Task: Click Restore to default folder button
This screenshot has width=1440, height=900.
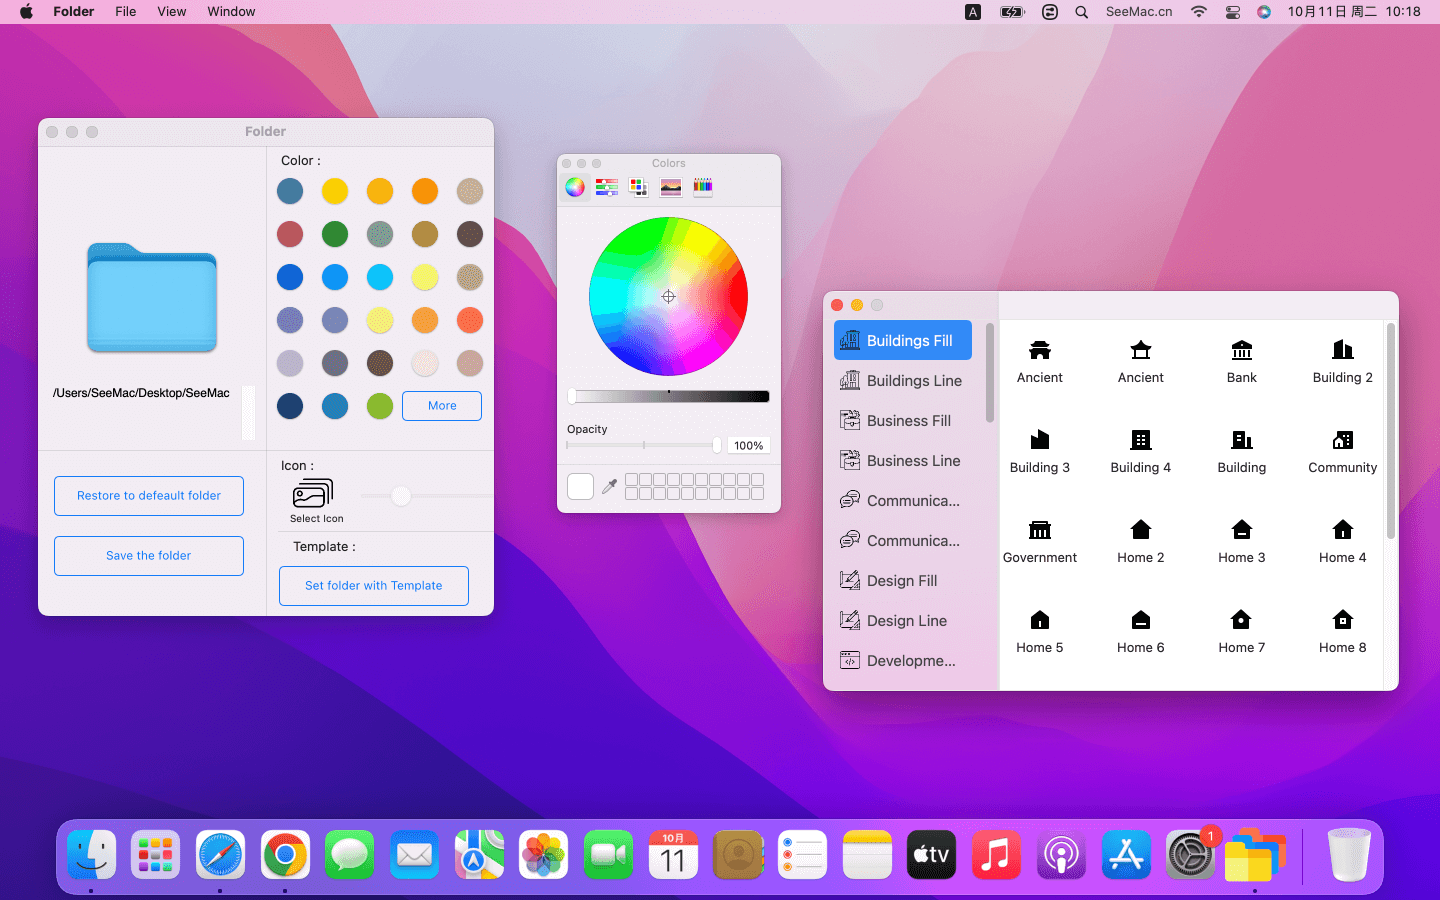Action: [149, 496]
